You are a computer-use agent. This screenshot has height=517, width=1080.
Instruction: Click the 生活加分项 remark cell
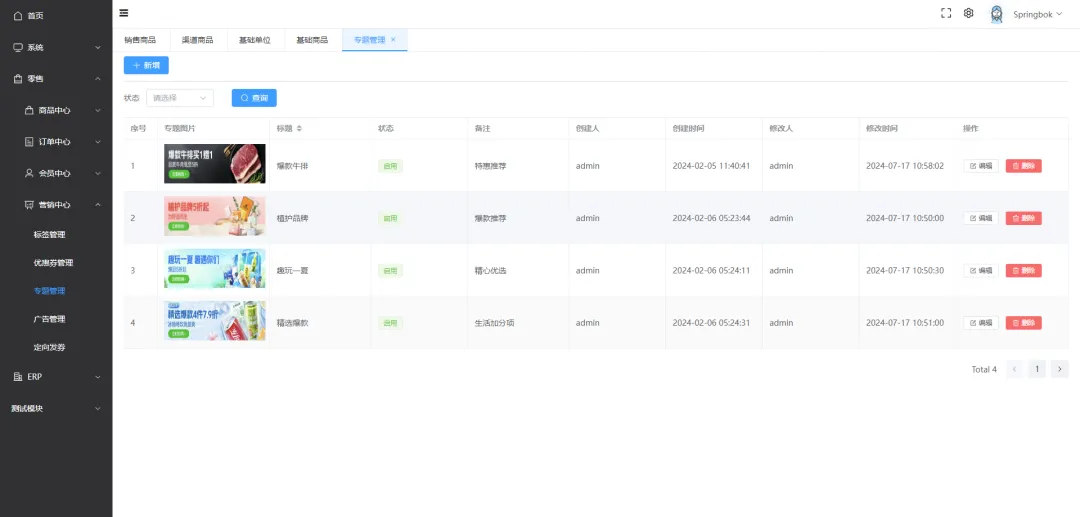tap(495, 323)
